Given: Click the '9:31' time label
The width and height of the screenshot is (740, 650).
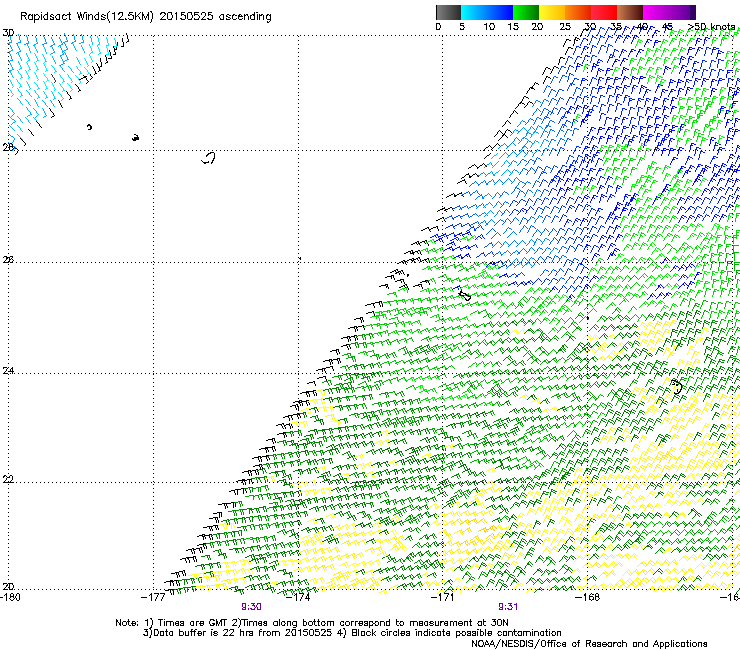Looking at the screenshot, I should click(508, 607).
